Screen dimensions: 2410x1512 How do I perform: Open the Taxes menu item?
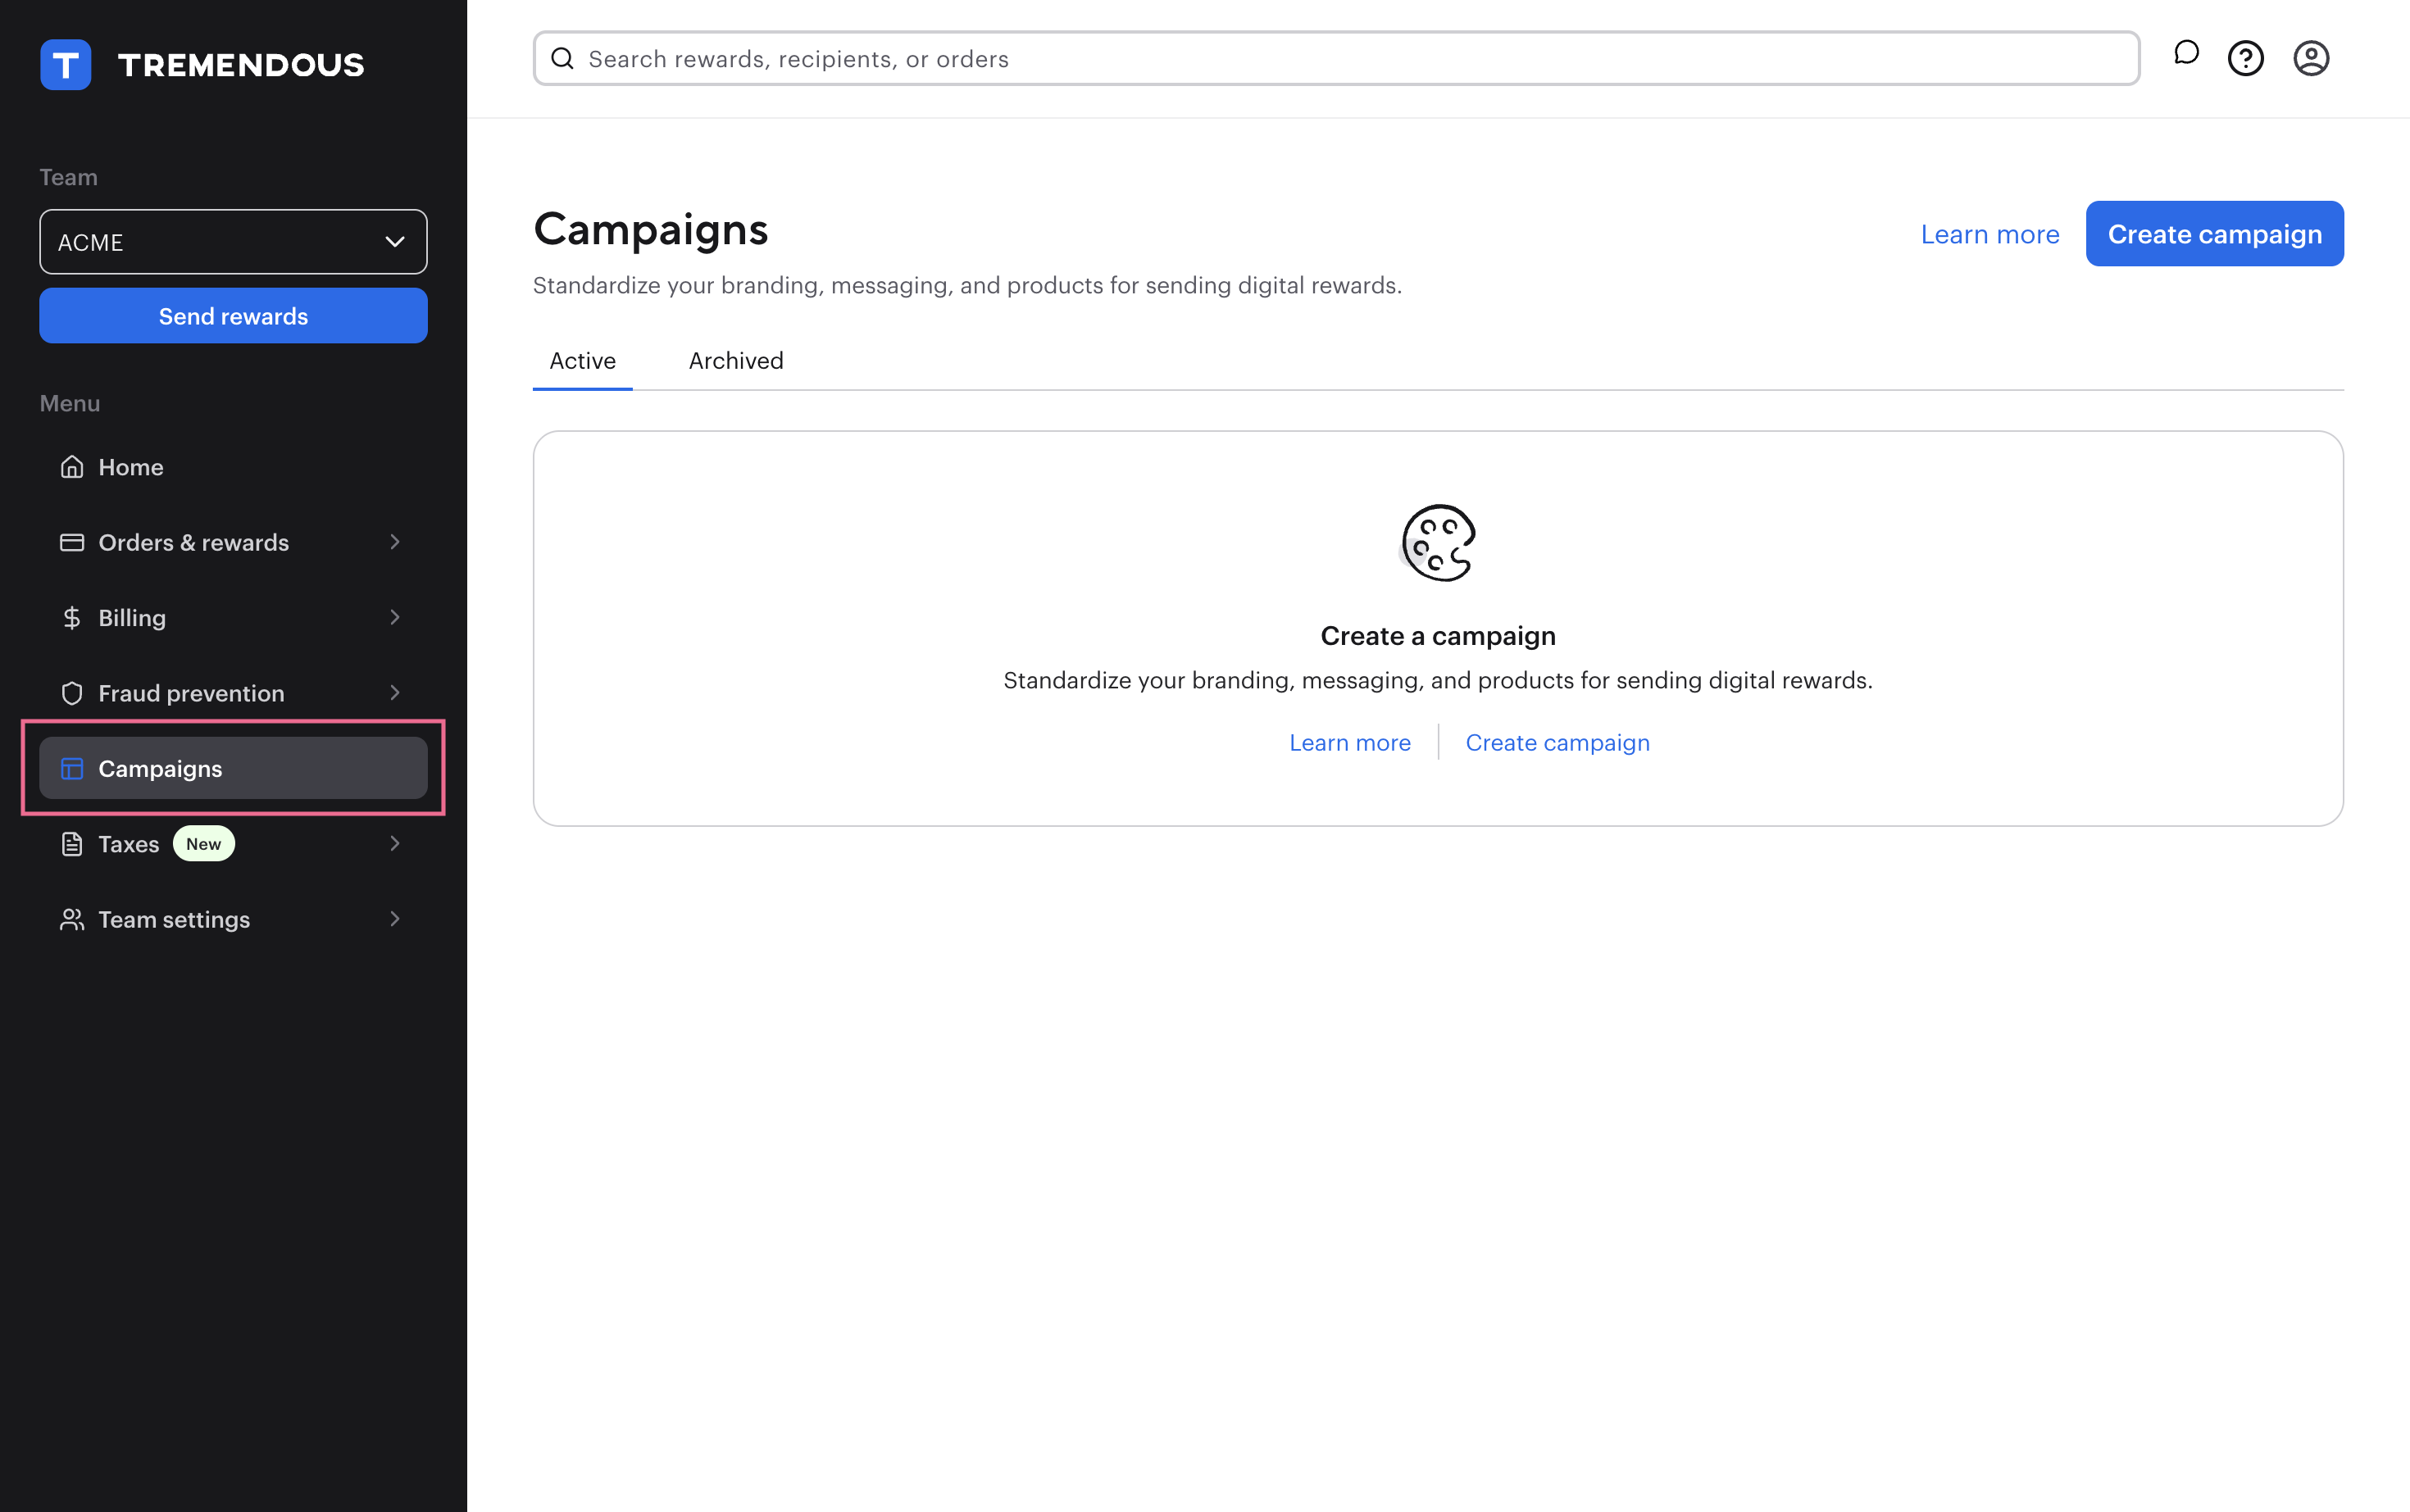pos(233,844)
